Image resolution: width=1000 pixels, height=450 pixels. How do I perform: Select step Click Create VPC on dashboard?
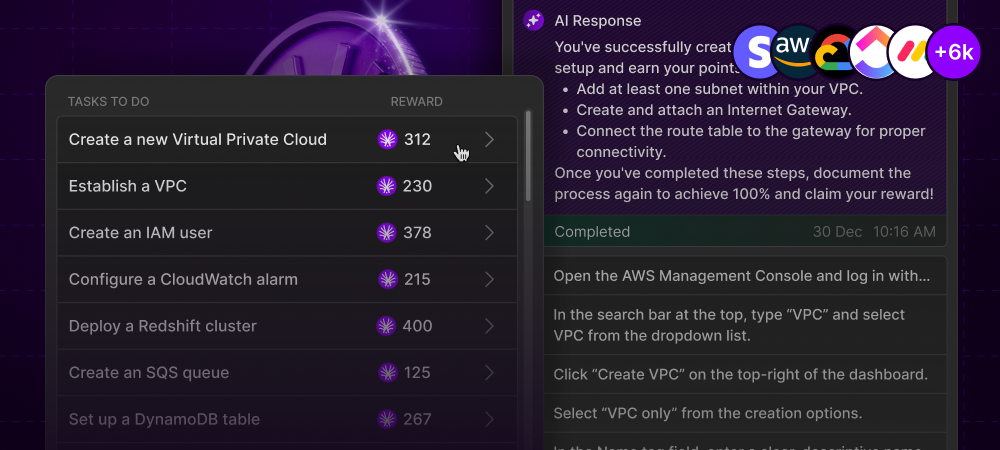click(x=744, y=374)
